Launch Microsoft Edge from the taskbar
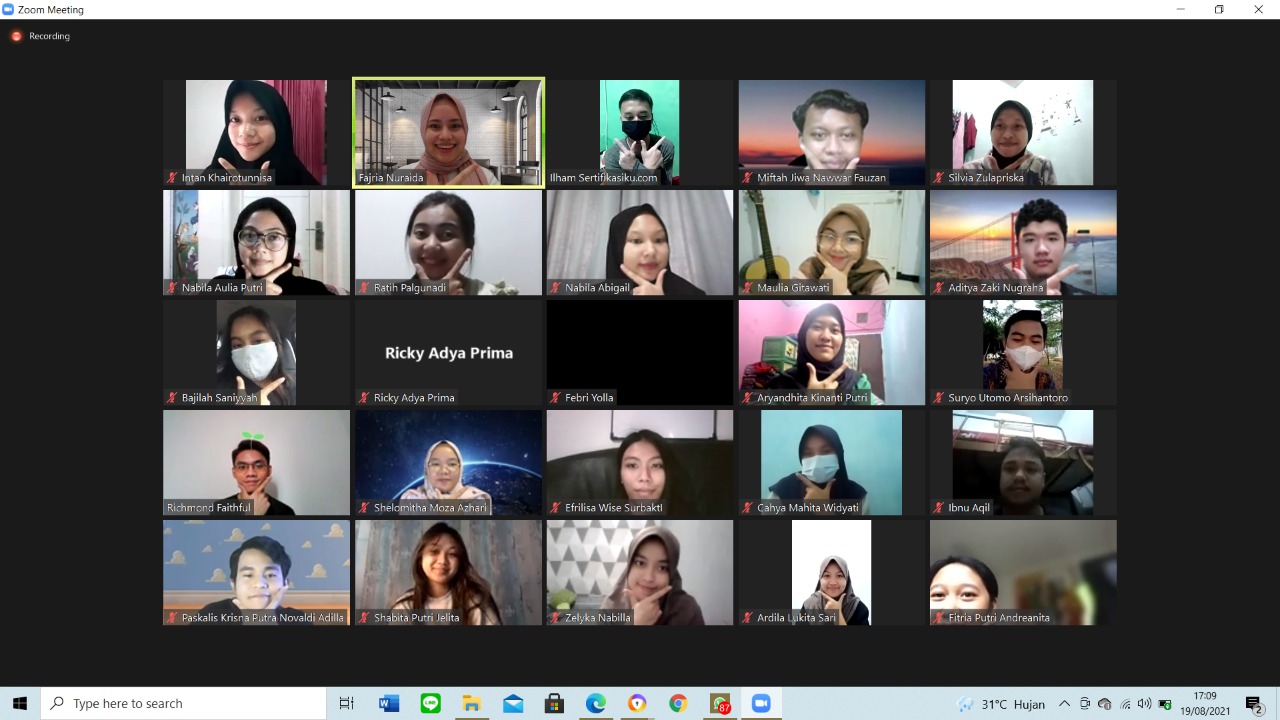This screenshot has width=1280, height=720. tap(596, 704)
